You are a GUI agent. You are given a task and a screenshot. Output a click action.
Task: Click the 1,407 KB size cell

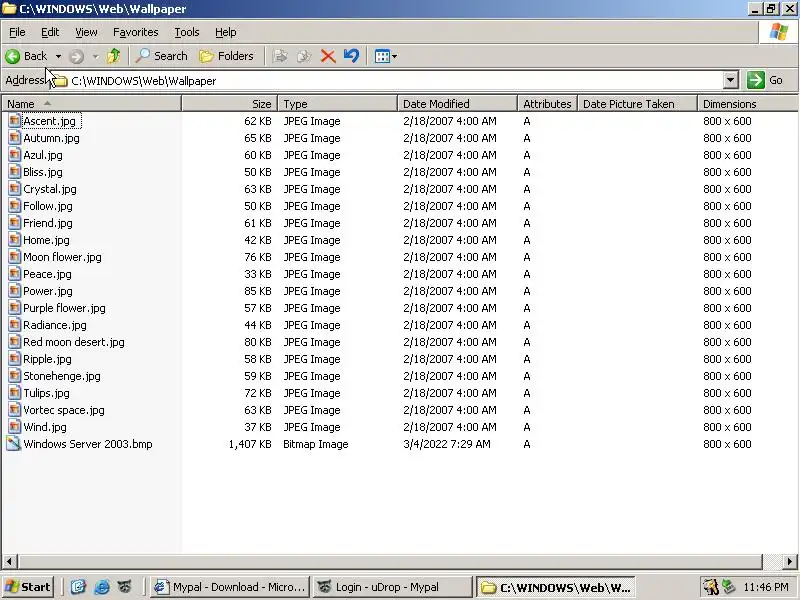[x=250, y=444]
